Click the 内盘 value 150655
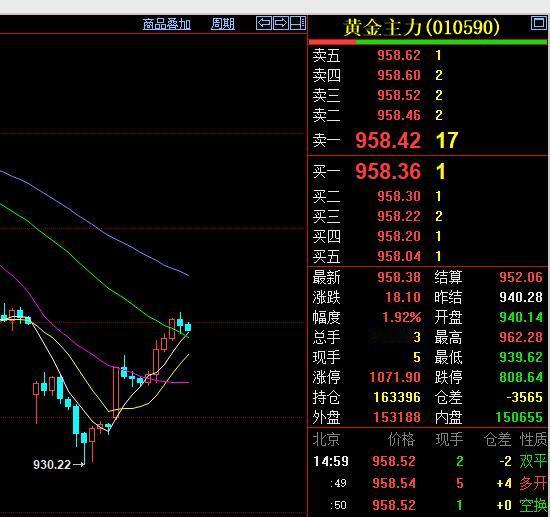The width and height of the screenshot is (550, 517). click(519, 417)
